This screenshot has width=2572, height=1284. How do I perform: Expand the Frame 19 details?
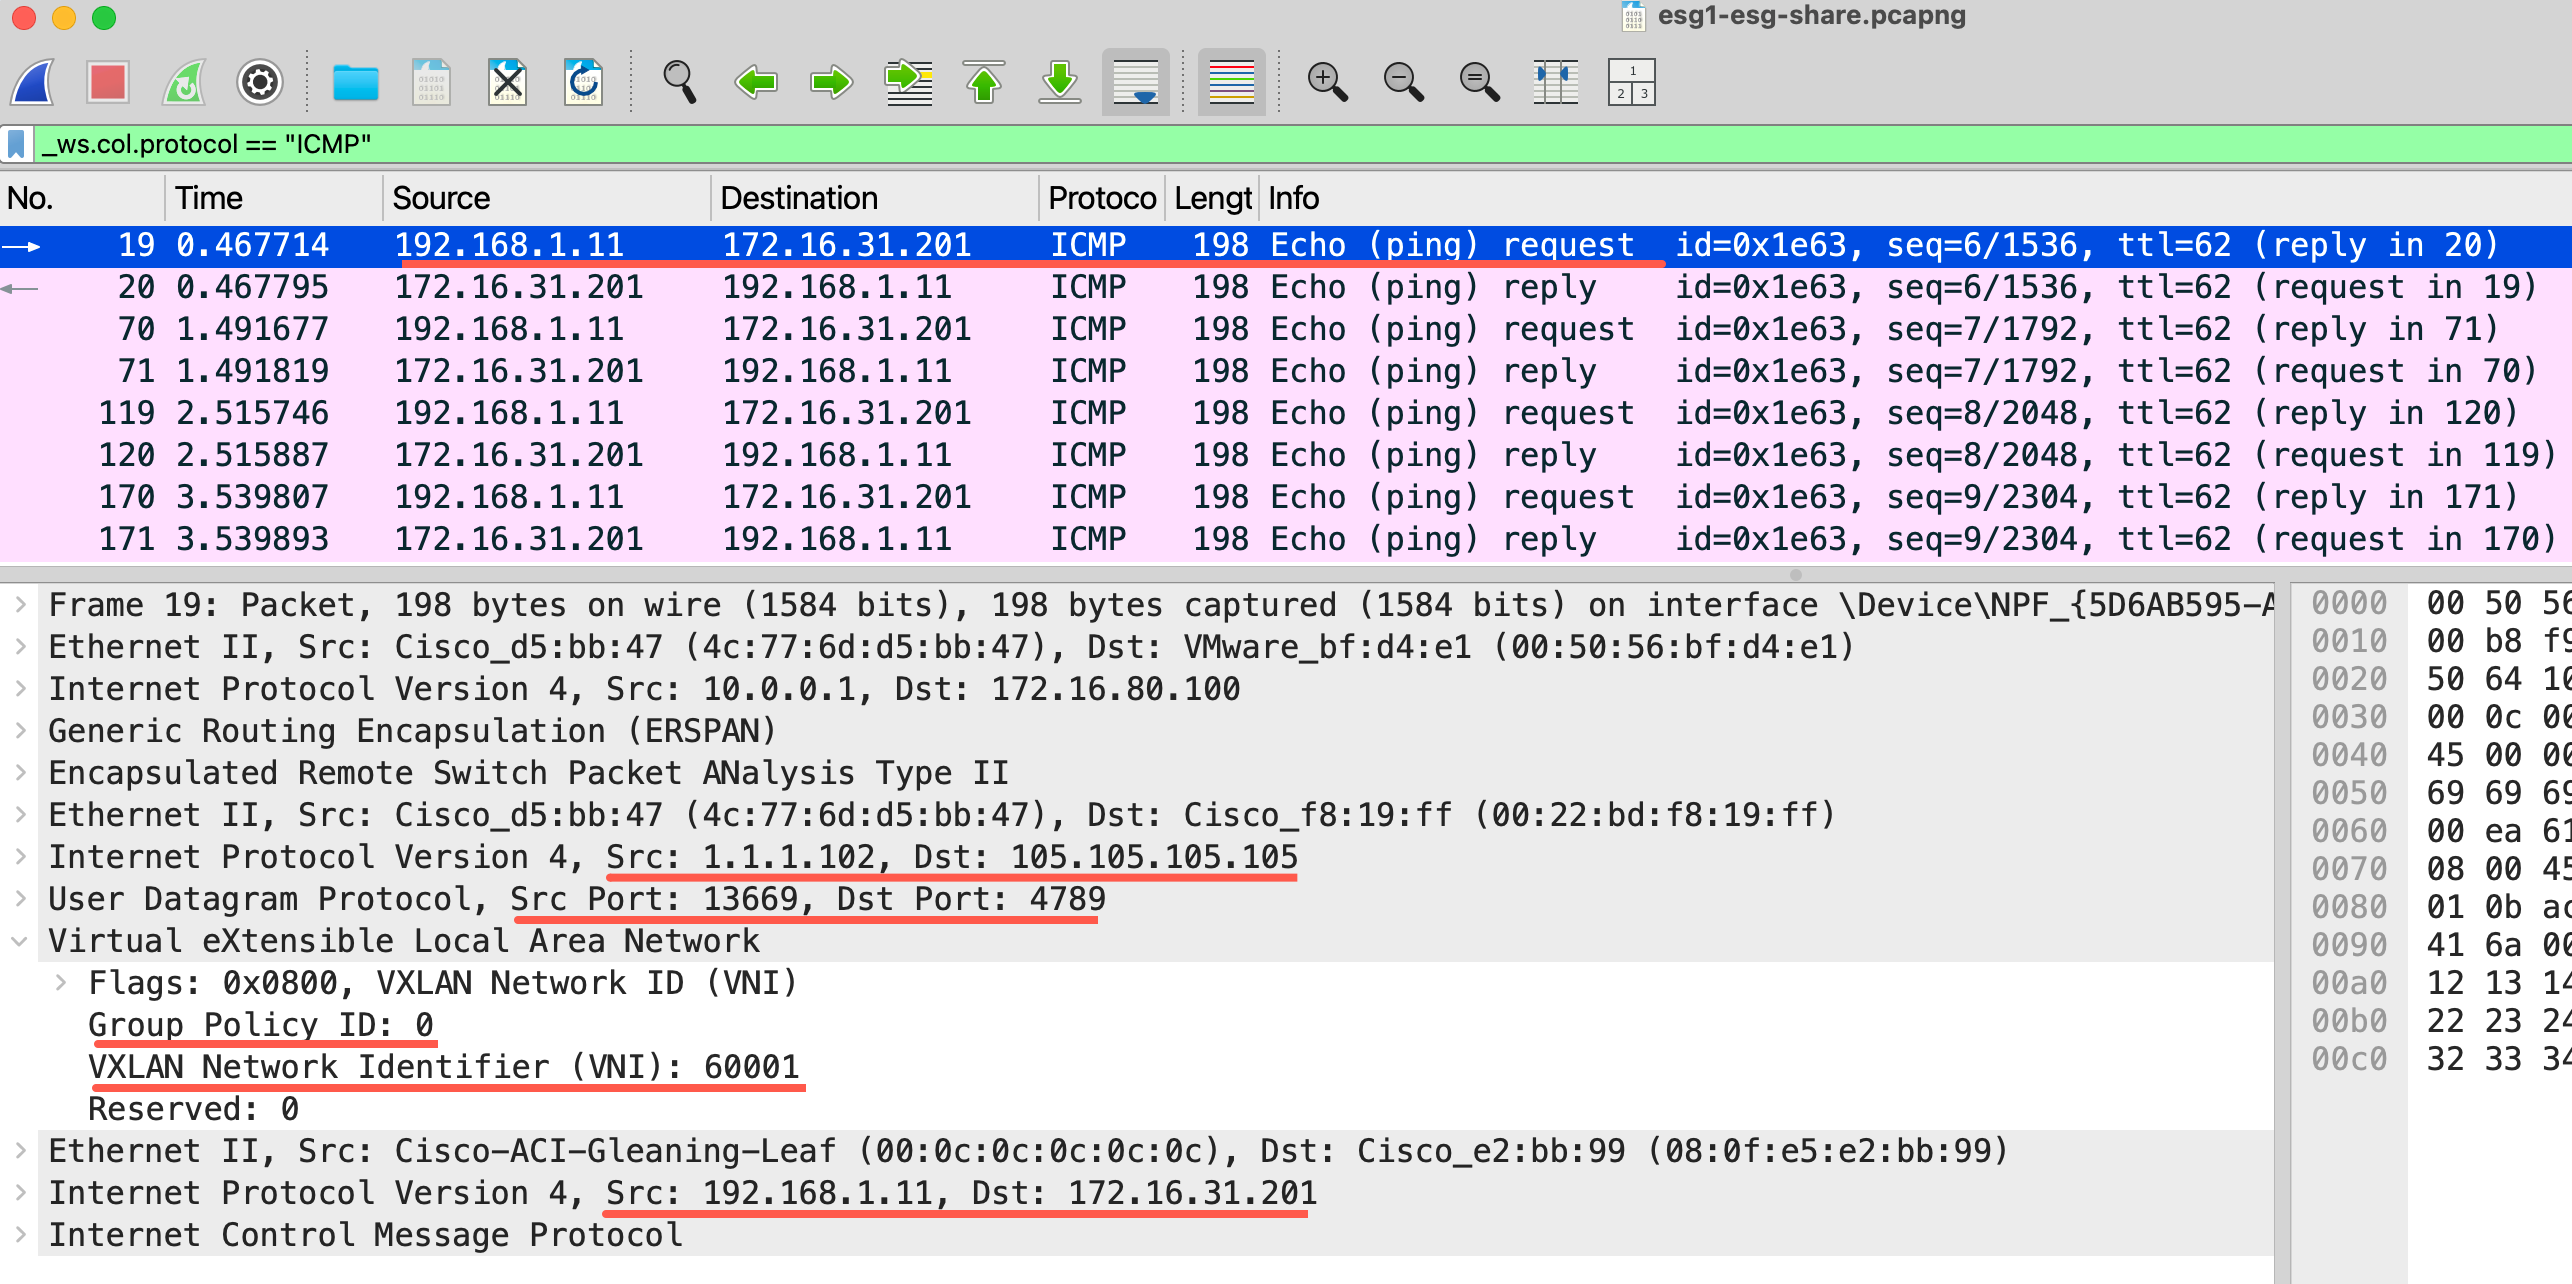point(20,604)
